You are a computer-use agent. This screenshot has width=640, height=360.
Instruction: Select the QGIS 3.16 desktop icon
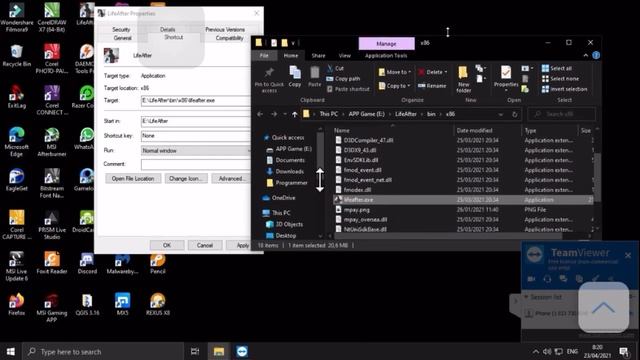pos(87,304)
